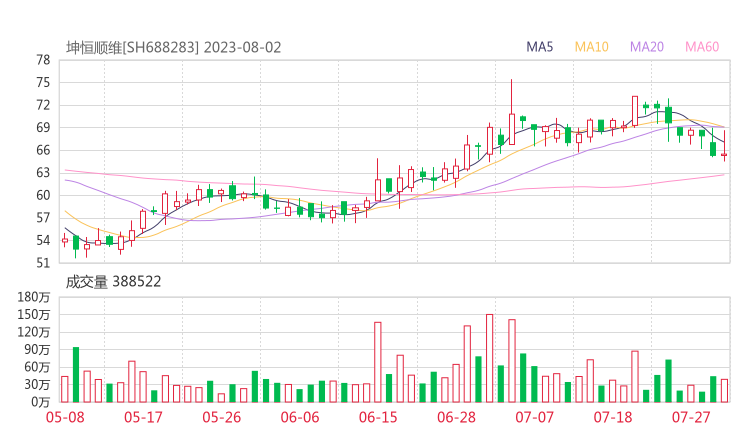Click the 06-28 date axis label
Image resolution: width=740 pixels, height=440 pixels.
tap(456, 417)
